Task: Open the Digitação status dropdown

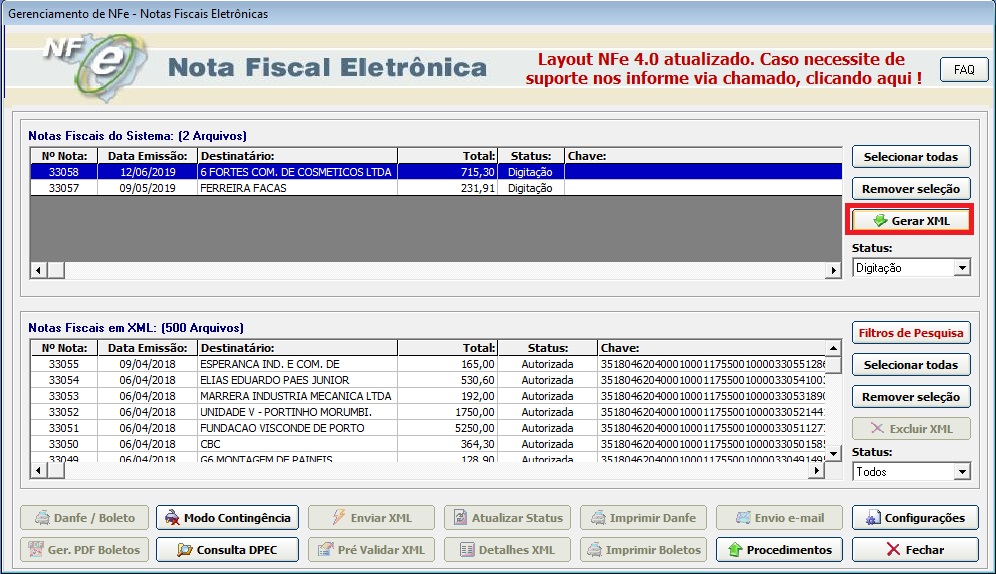Action: [962, 268]
